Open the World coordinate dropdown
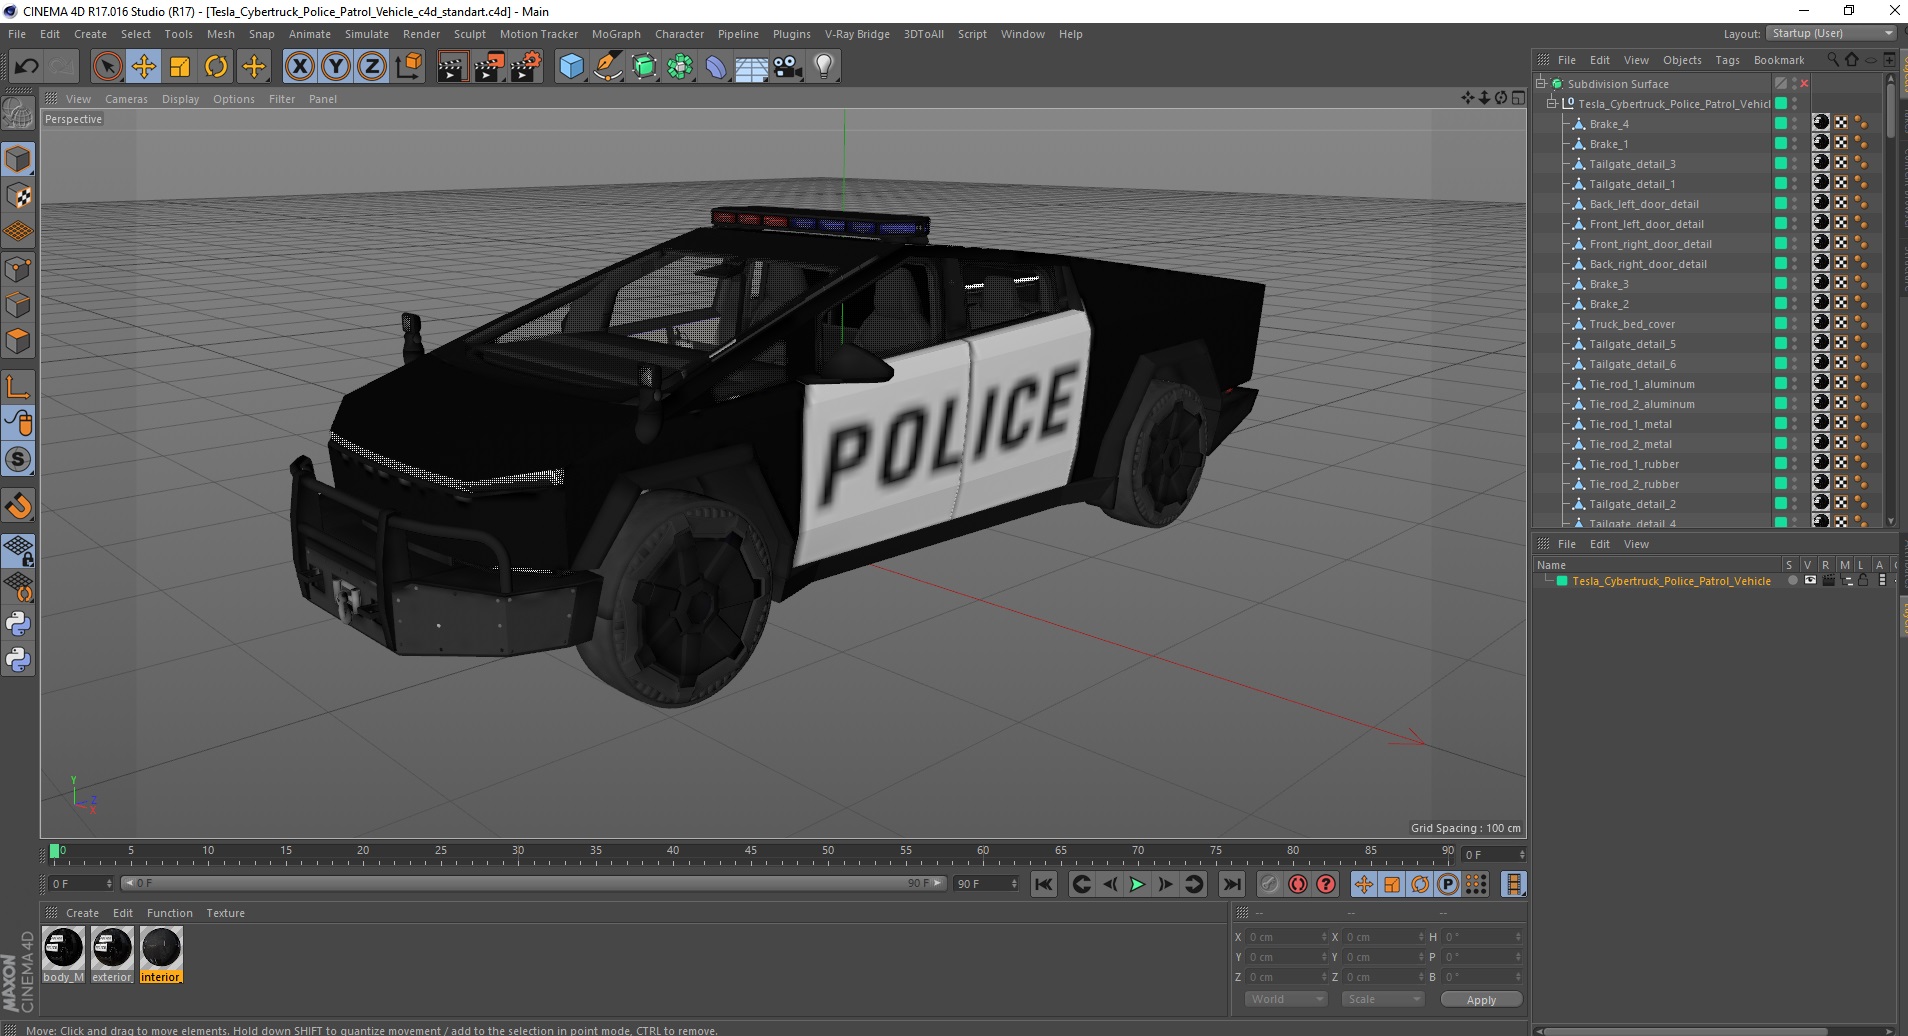Screen dimensions: 1908x1036 tap(1286, 999)
